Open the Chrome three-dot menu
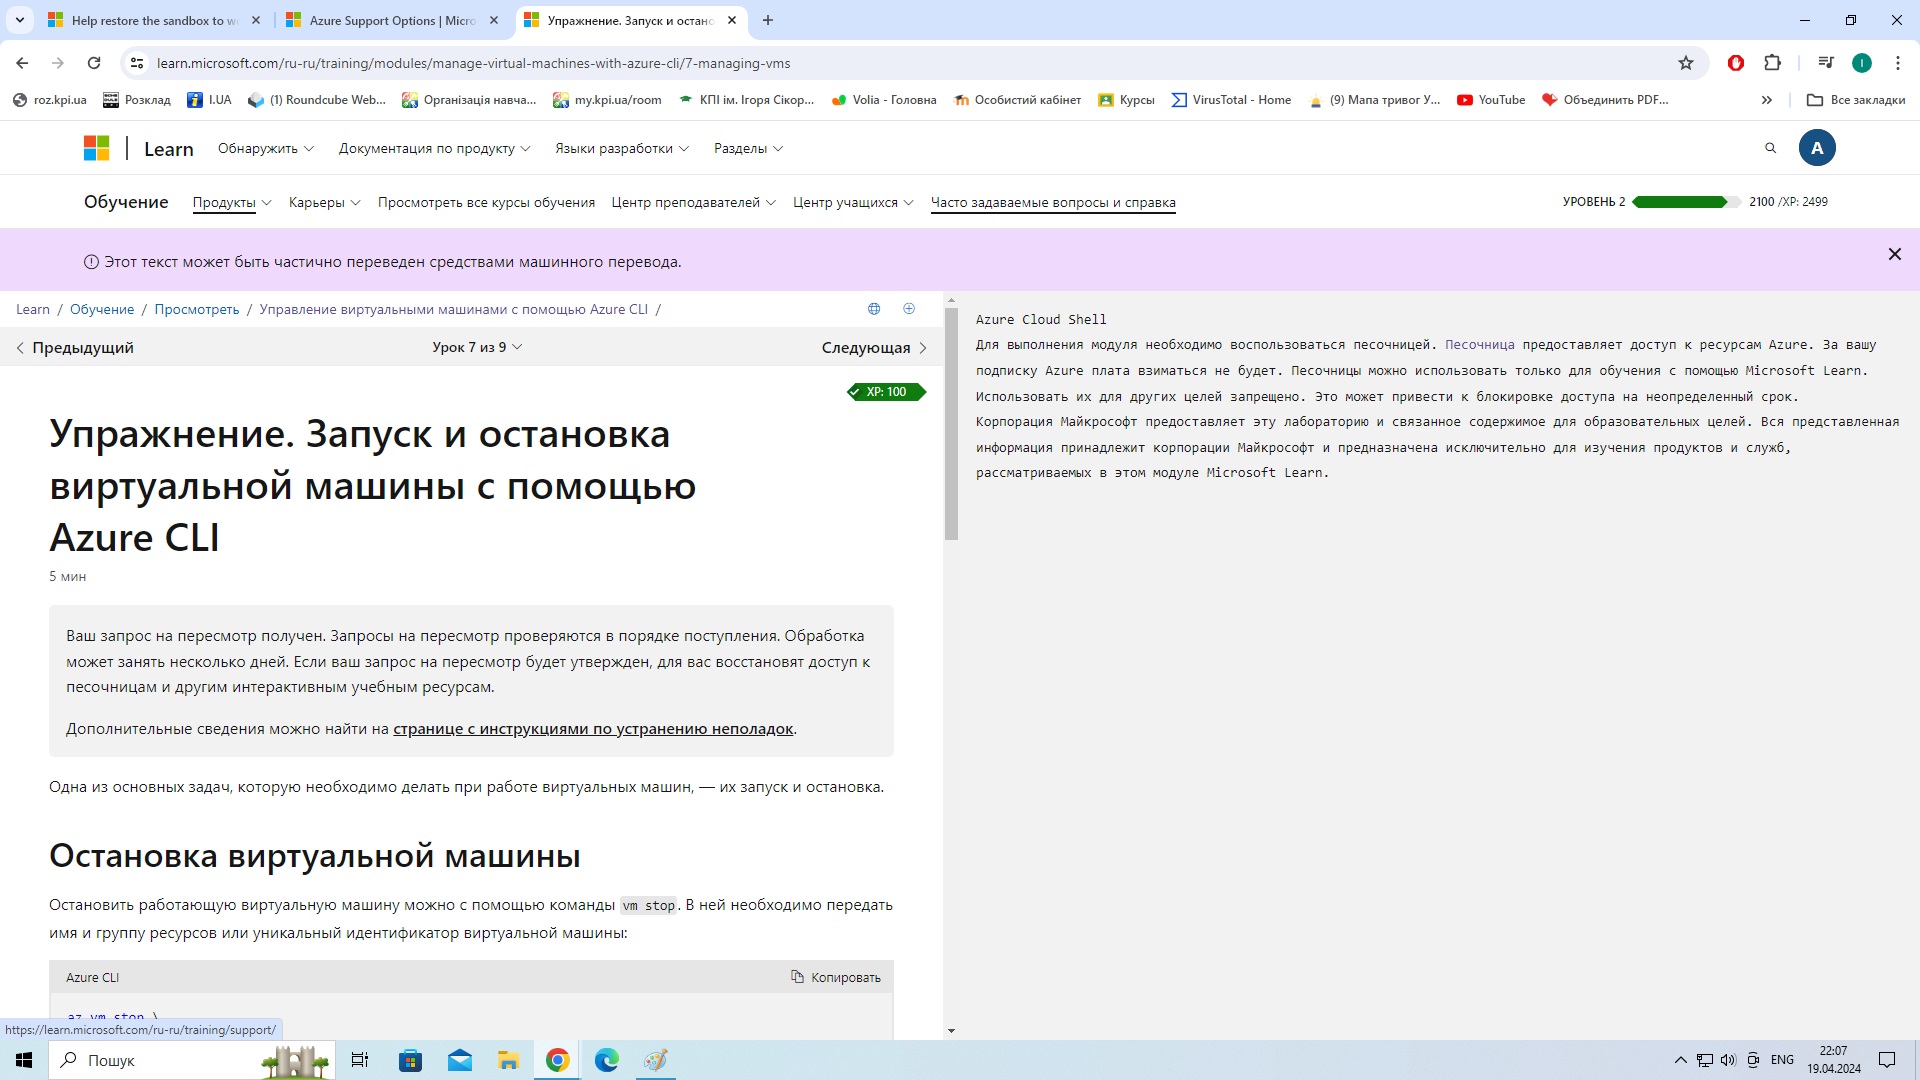The image size is (1920, 1080). 1897,63
